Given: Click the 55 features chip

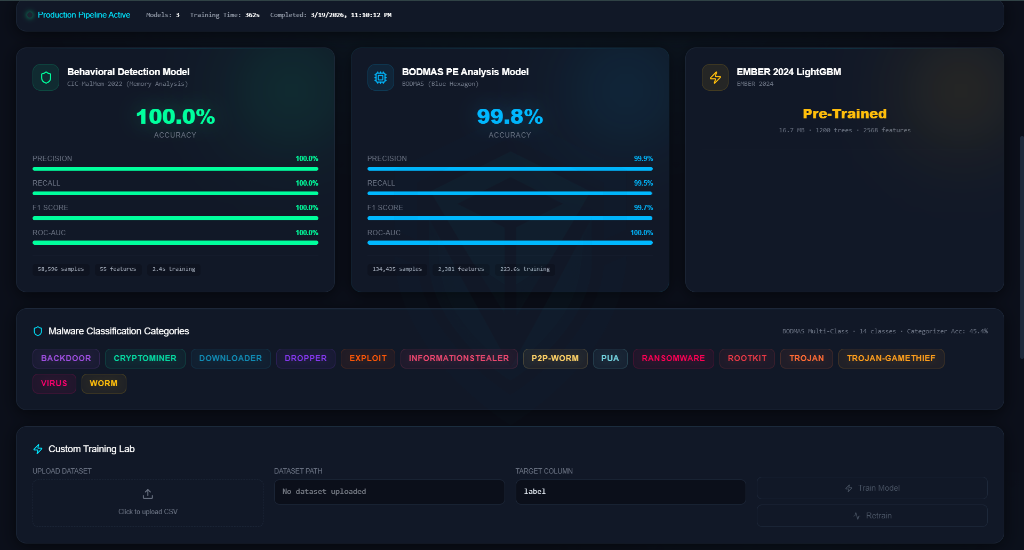Looking at the screenshot, I should coord(118,269).
